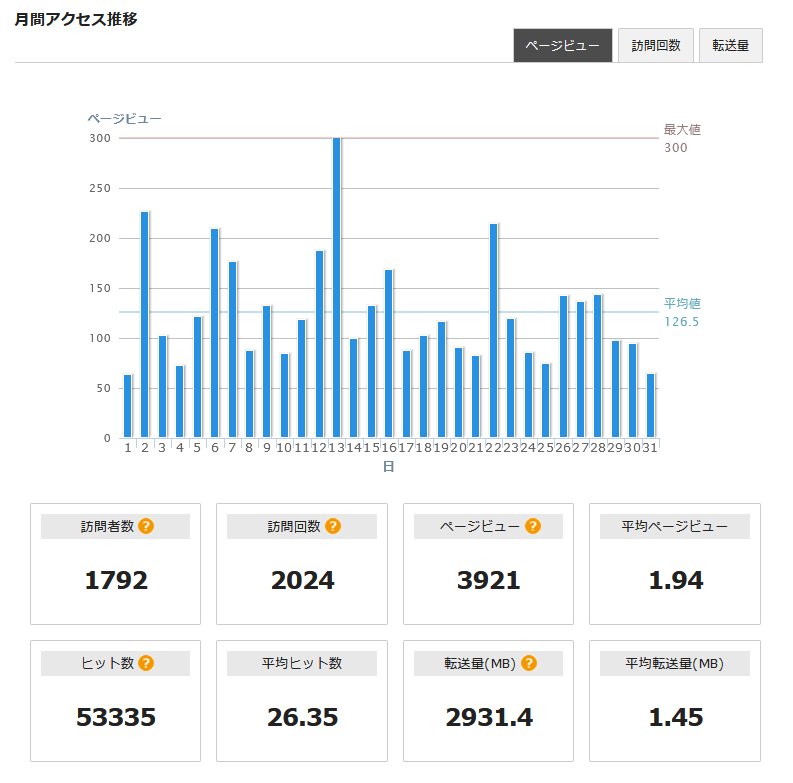793x783 pixels.
Task: Open the help icon in 訪問回数 card
Action: click(333, 526)
